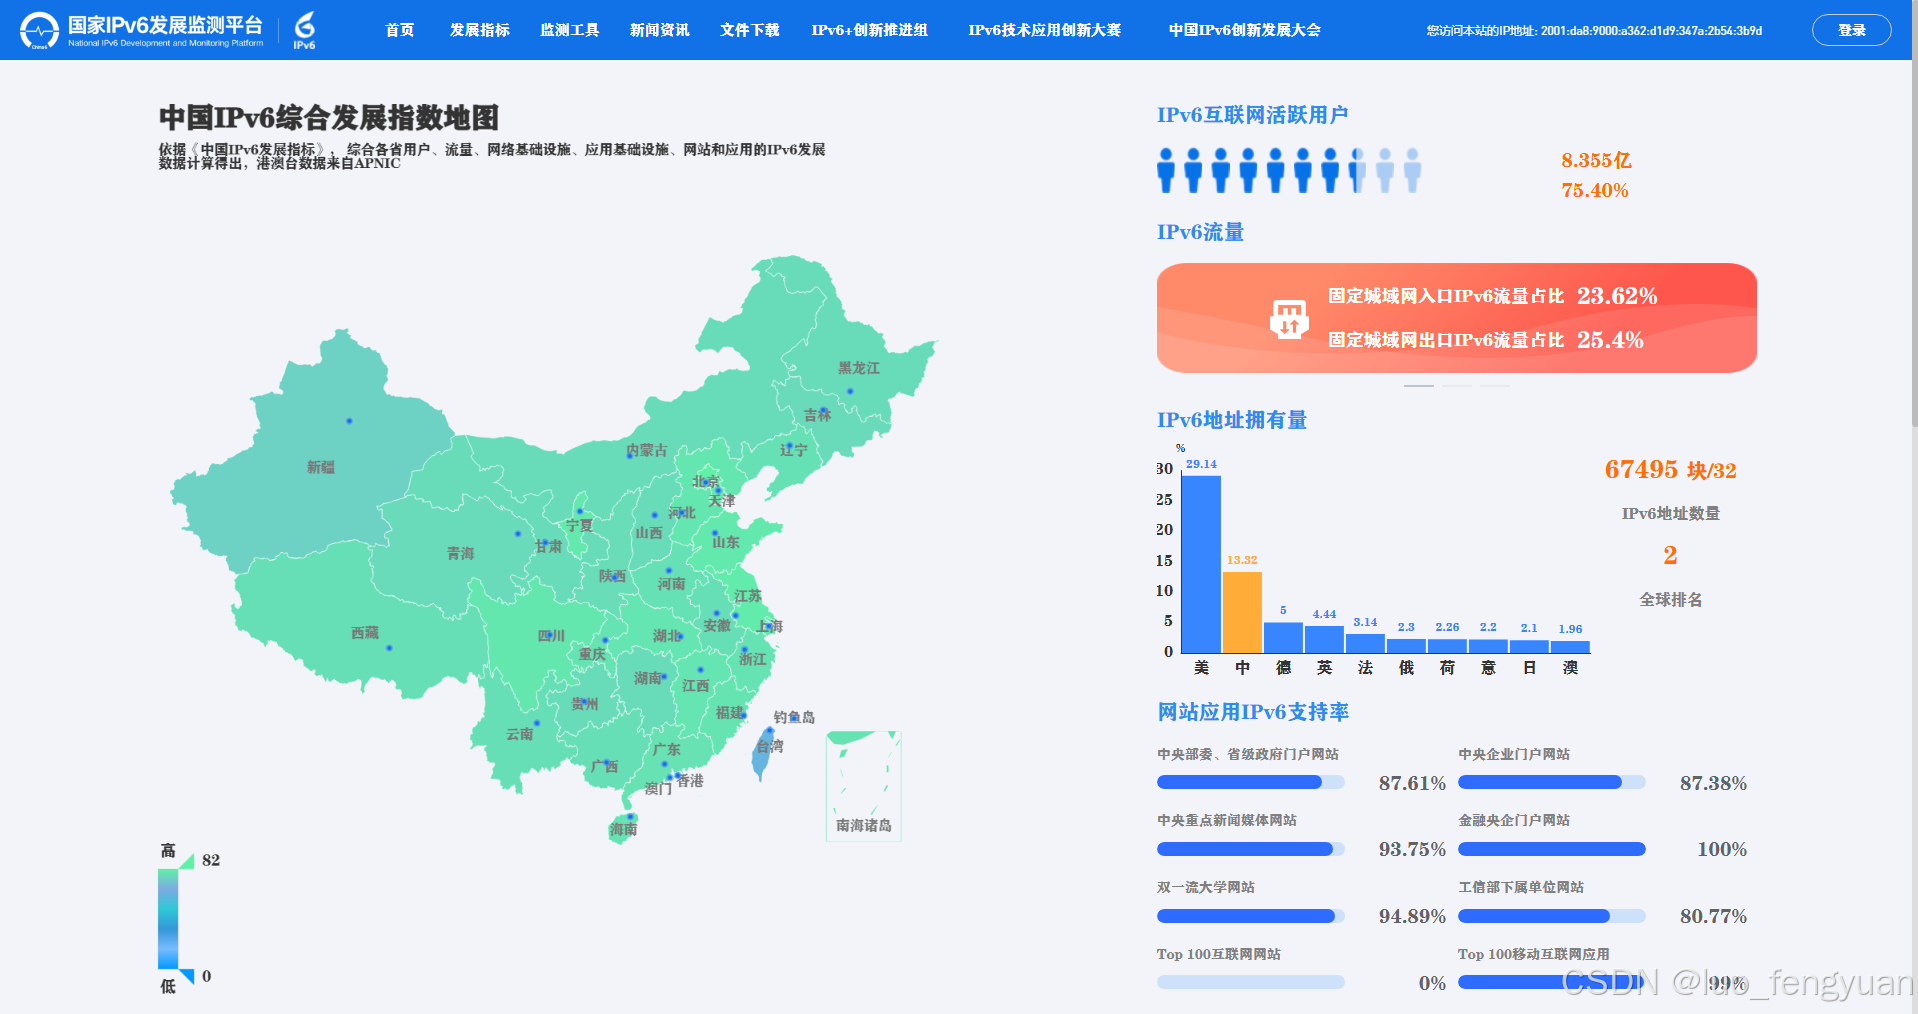Click the visitor IP address text in header
The image size is (1918, 1014).
tap(1594, 31)
